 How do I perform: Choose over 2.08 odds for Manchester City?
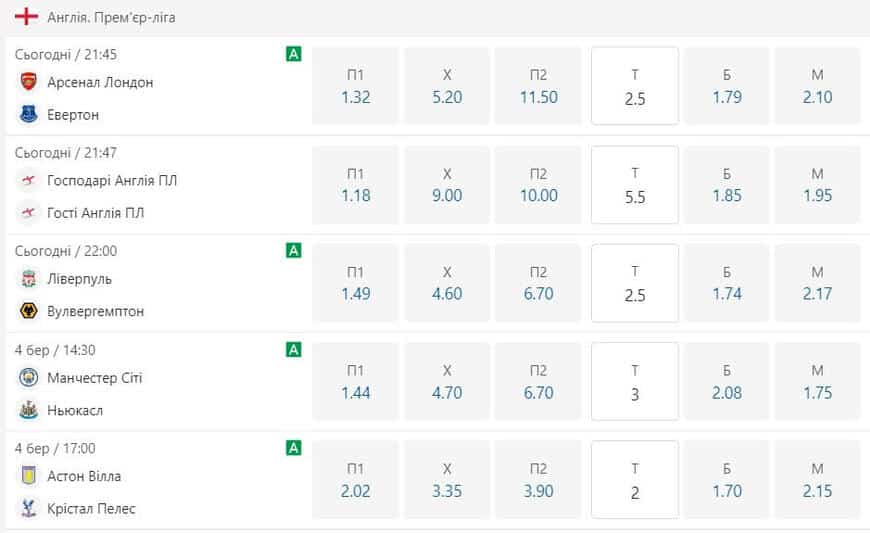(726, 381)
